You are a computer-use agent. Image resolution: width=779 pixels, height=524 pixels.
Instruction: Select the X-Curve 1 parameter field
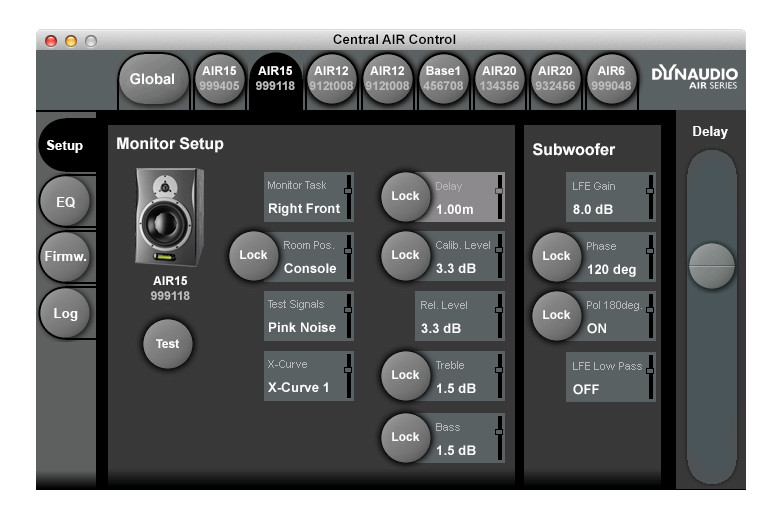click(x=309, y=376)
